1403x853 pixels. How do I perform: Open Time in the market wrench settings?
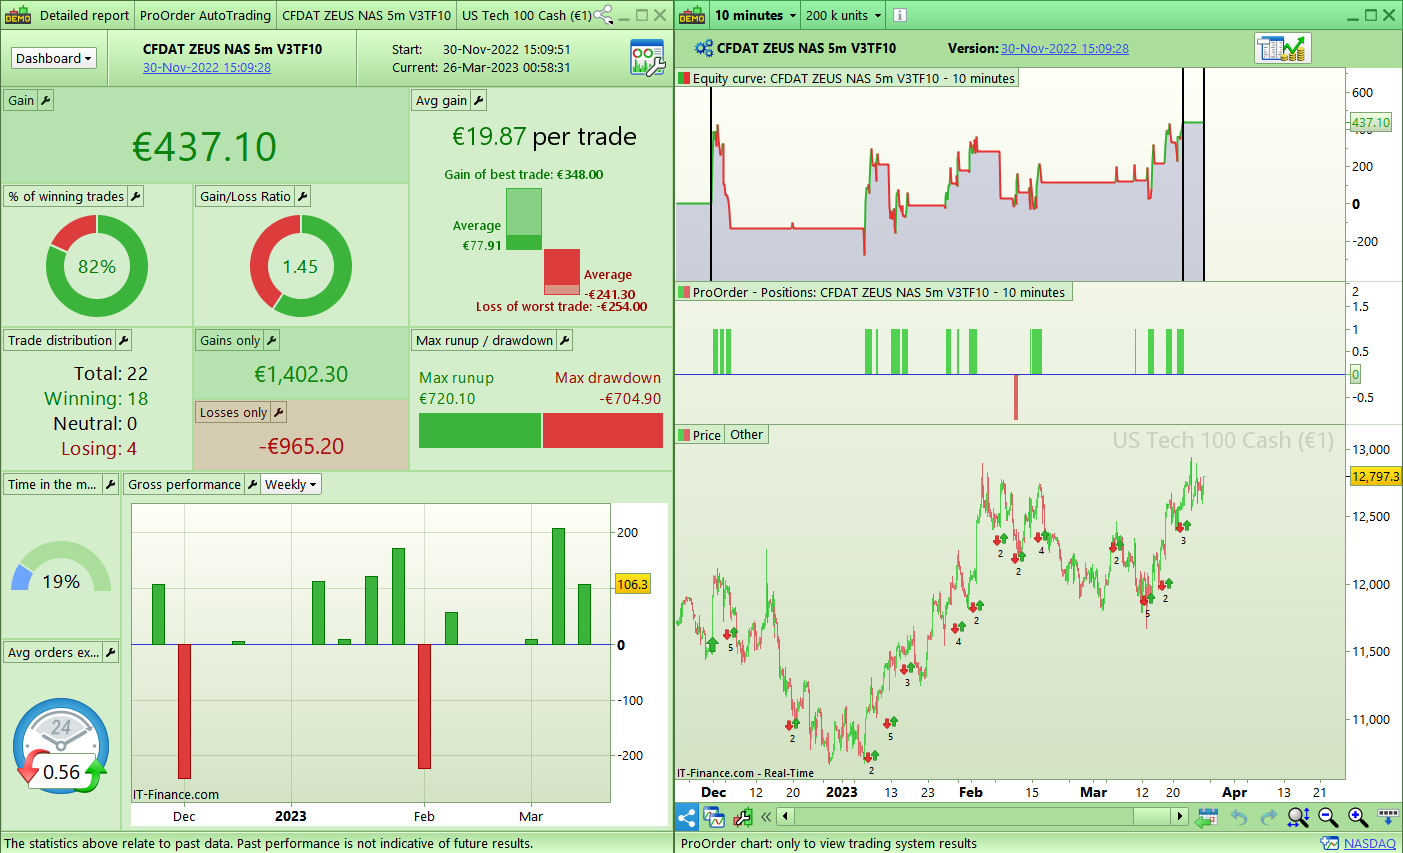pos(110,484)
